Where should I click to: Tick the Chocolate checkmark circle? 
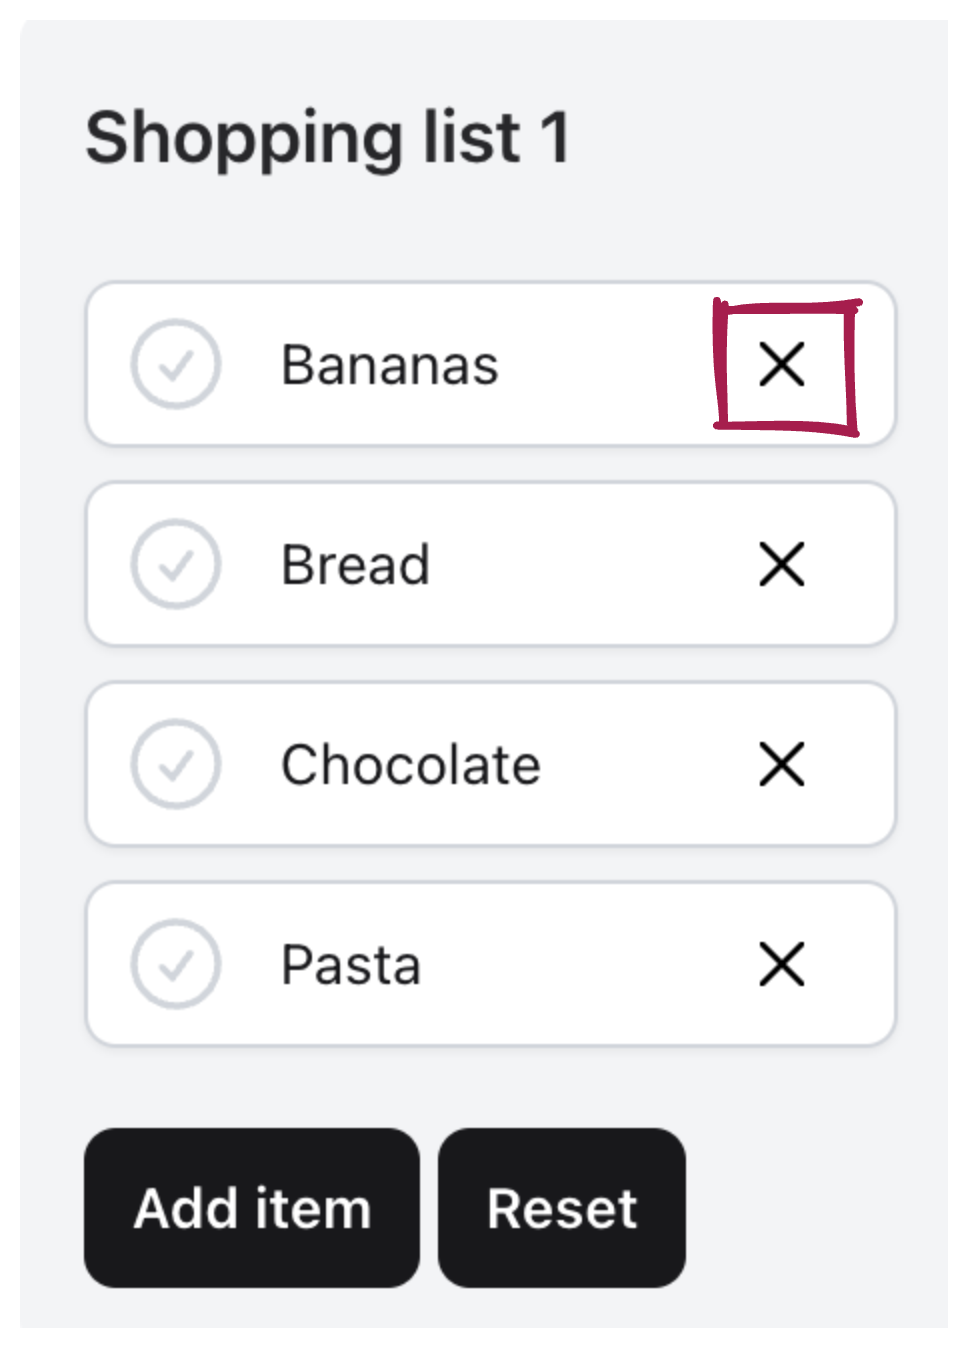tap(176, 764)
